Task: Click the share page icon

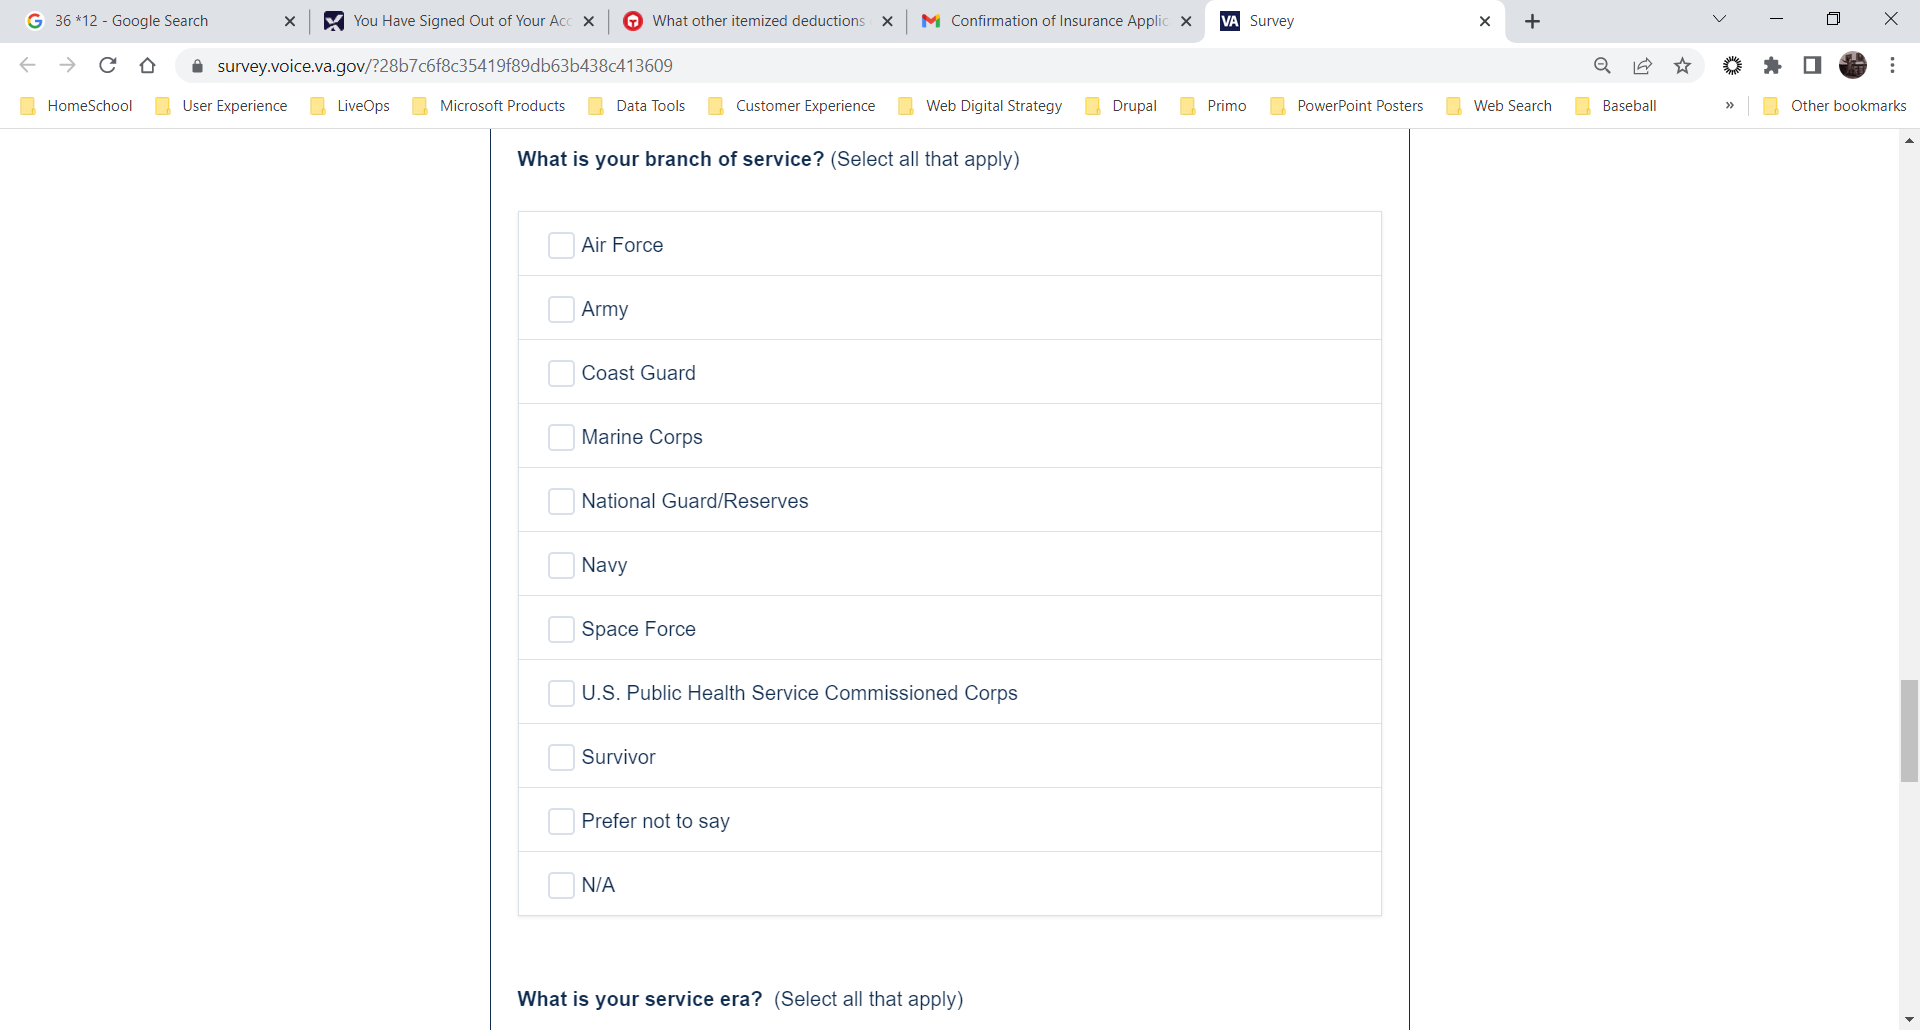Action: (x=1643, y=66)
